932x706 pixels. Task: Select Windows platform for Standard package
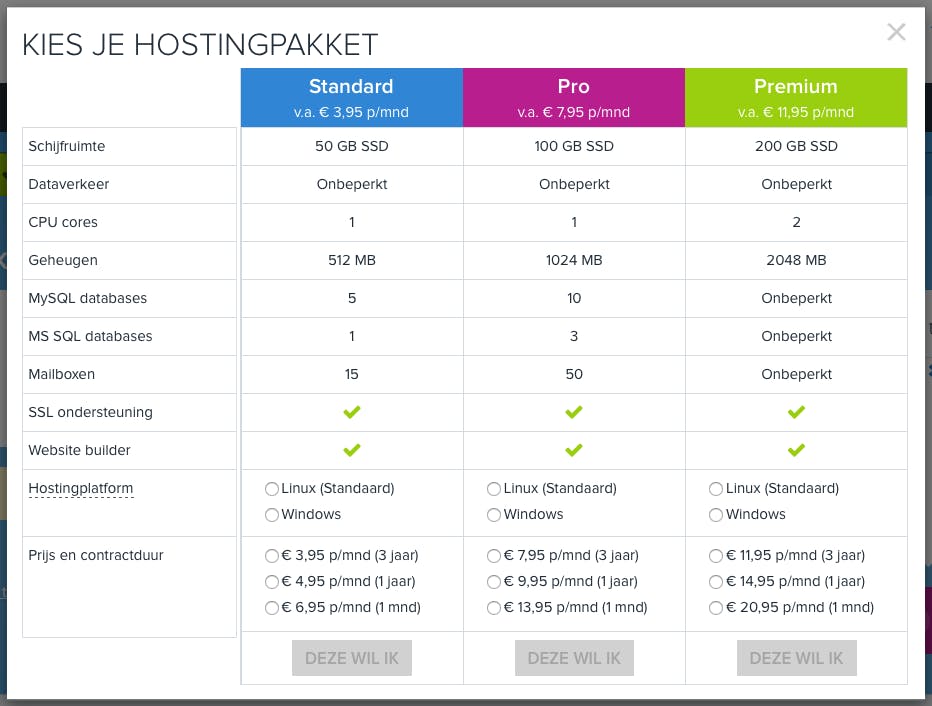[272, 515]
